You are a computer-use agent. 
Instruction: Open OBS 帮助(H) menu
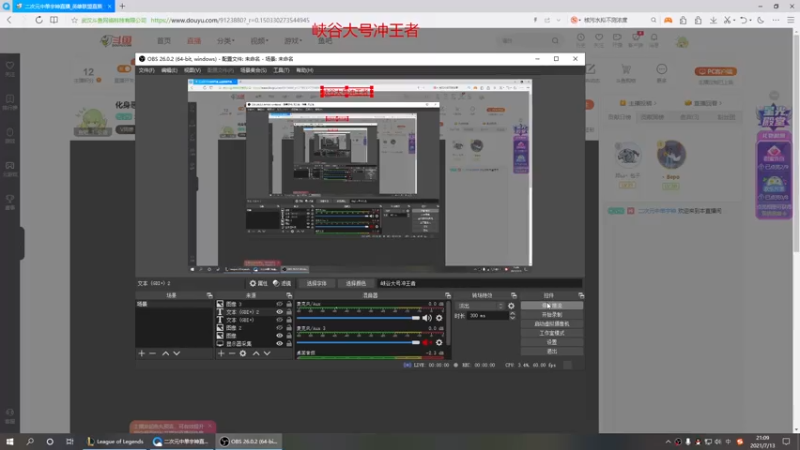coord(305,70)
